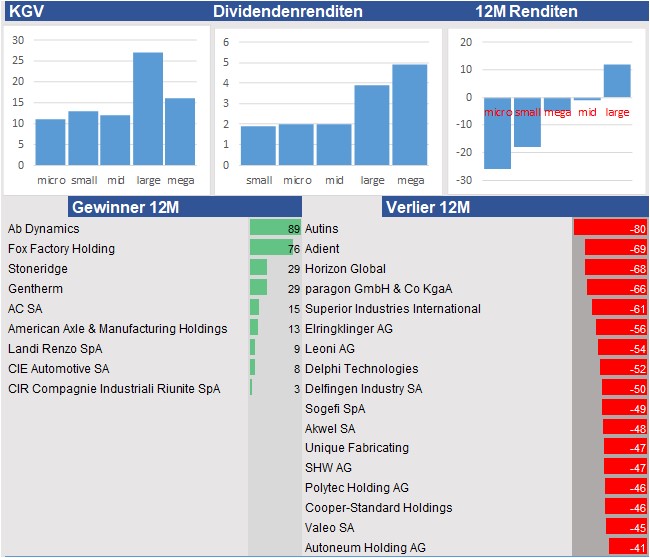Select the AC SA row

click(x=153, y=308)
